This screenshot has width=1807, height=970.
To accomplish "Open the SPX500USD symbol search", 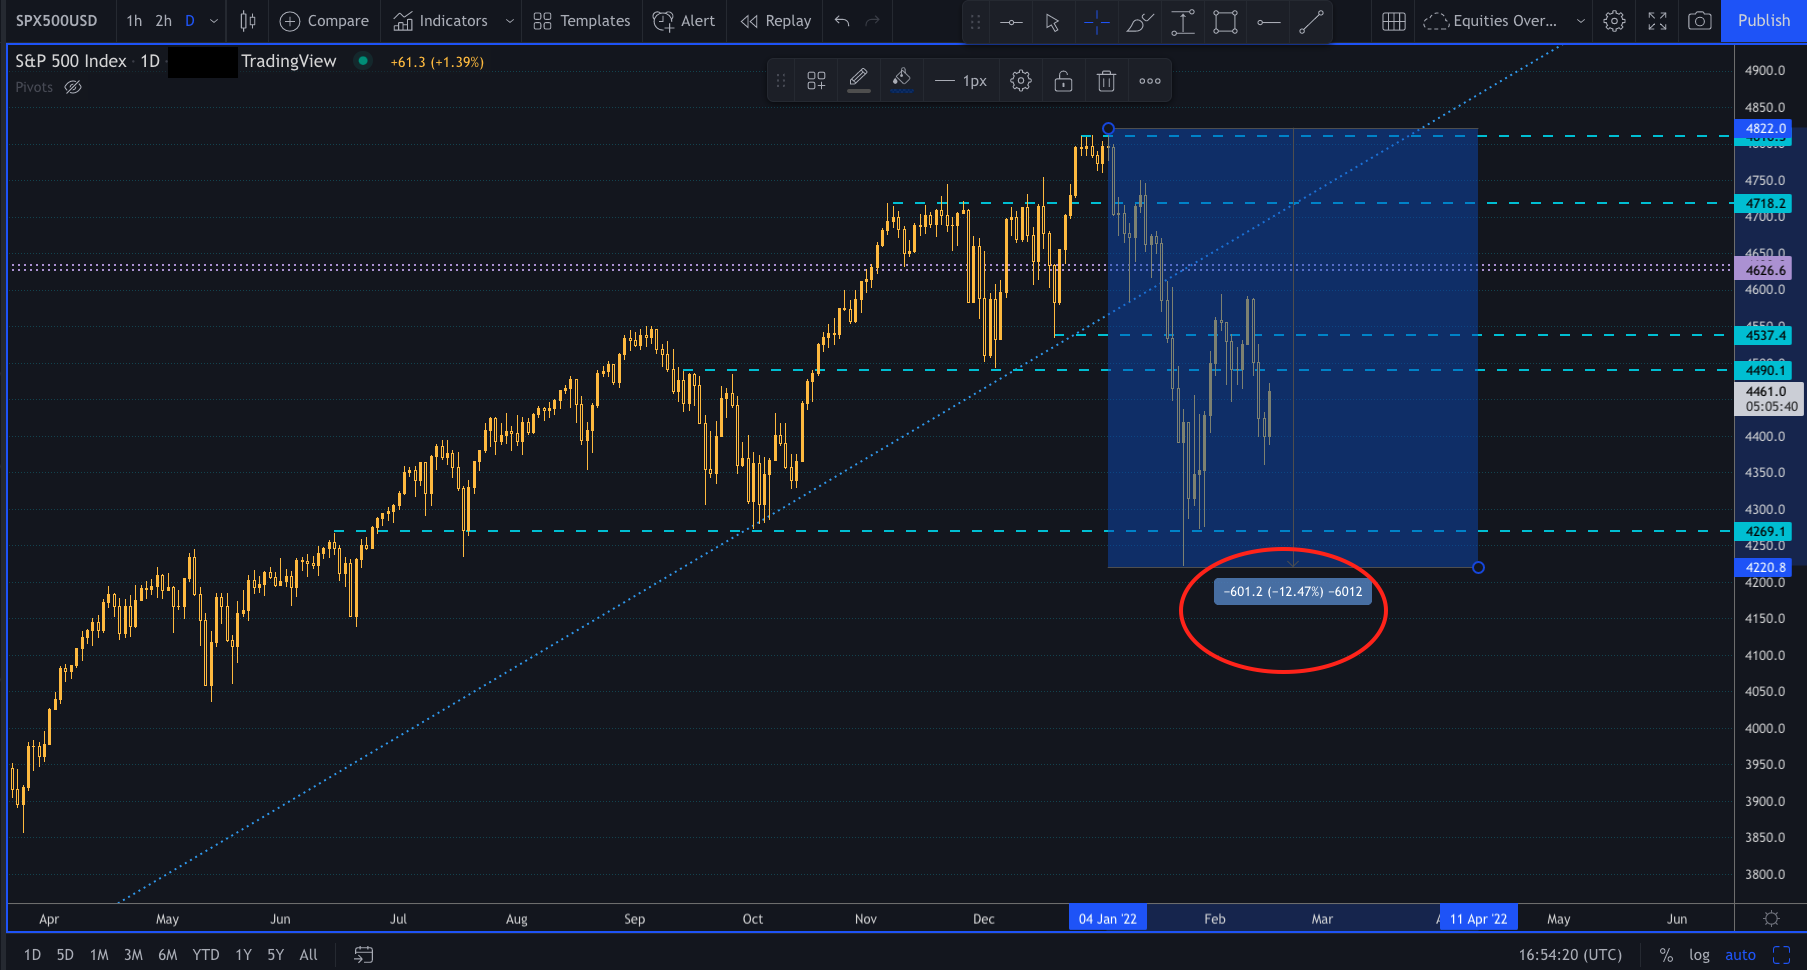I will [x=57, y=20].
